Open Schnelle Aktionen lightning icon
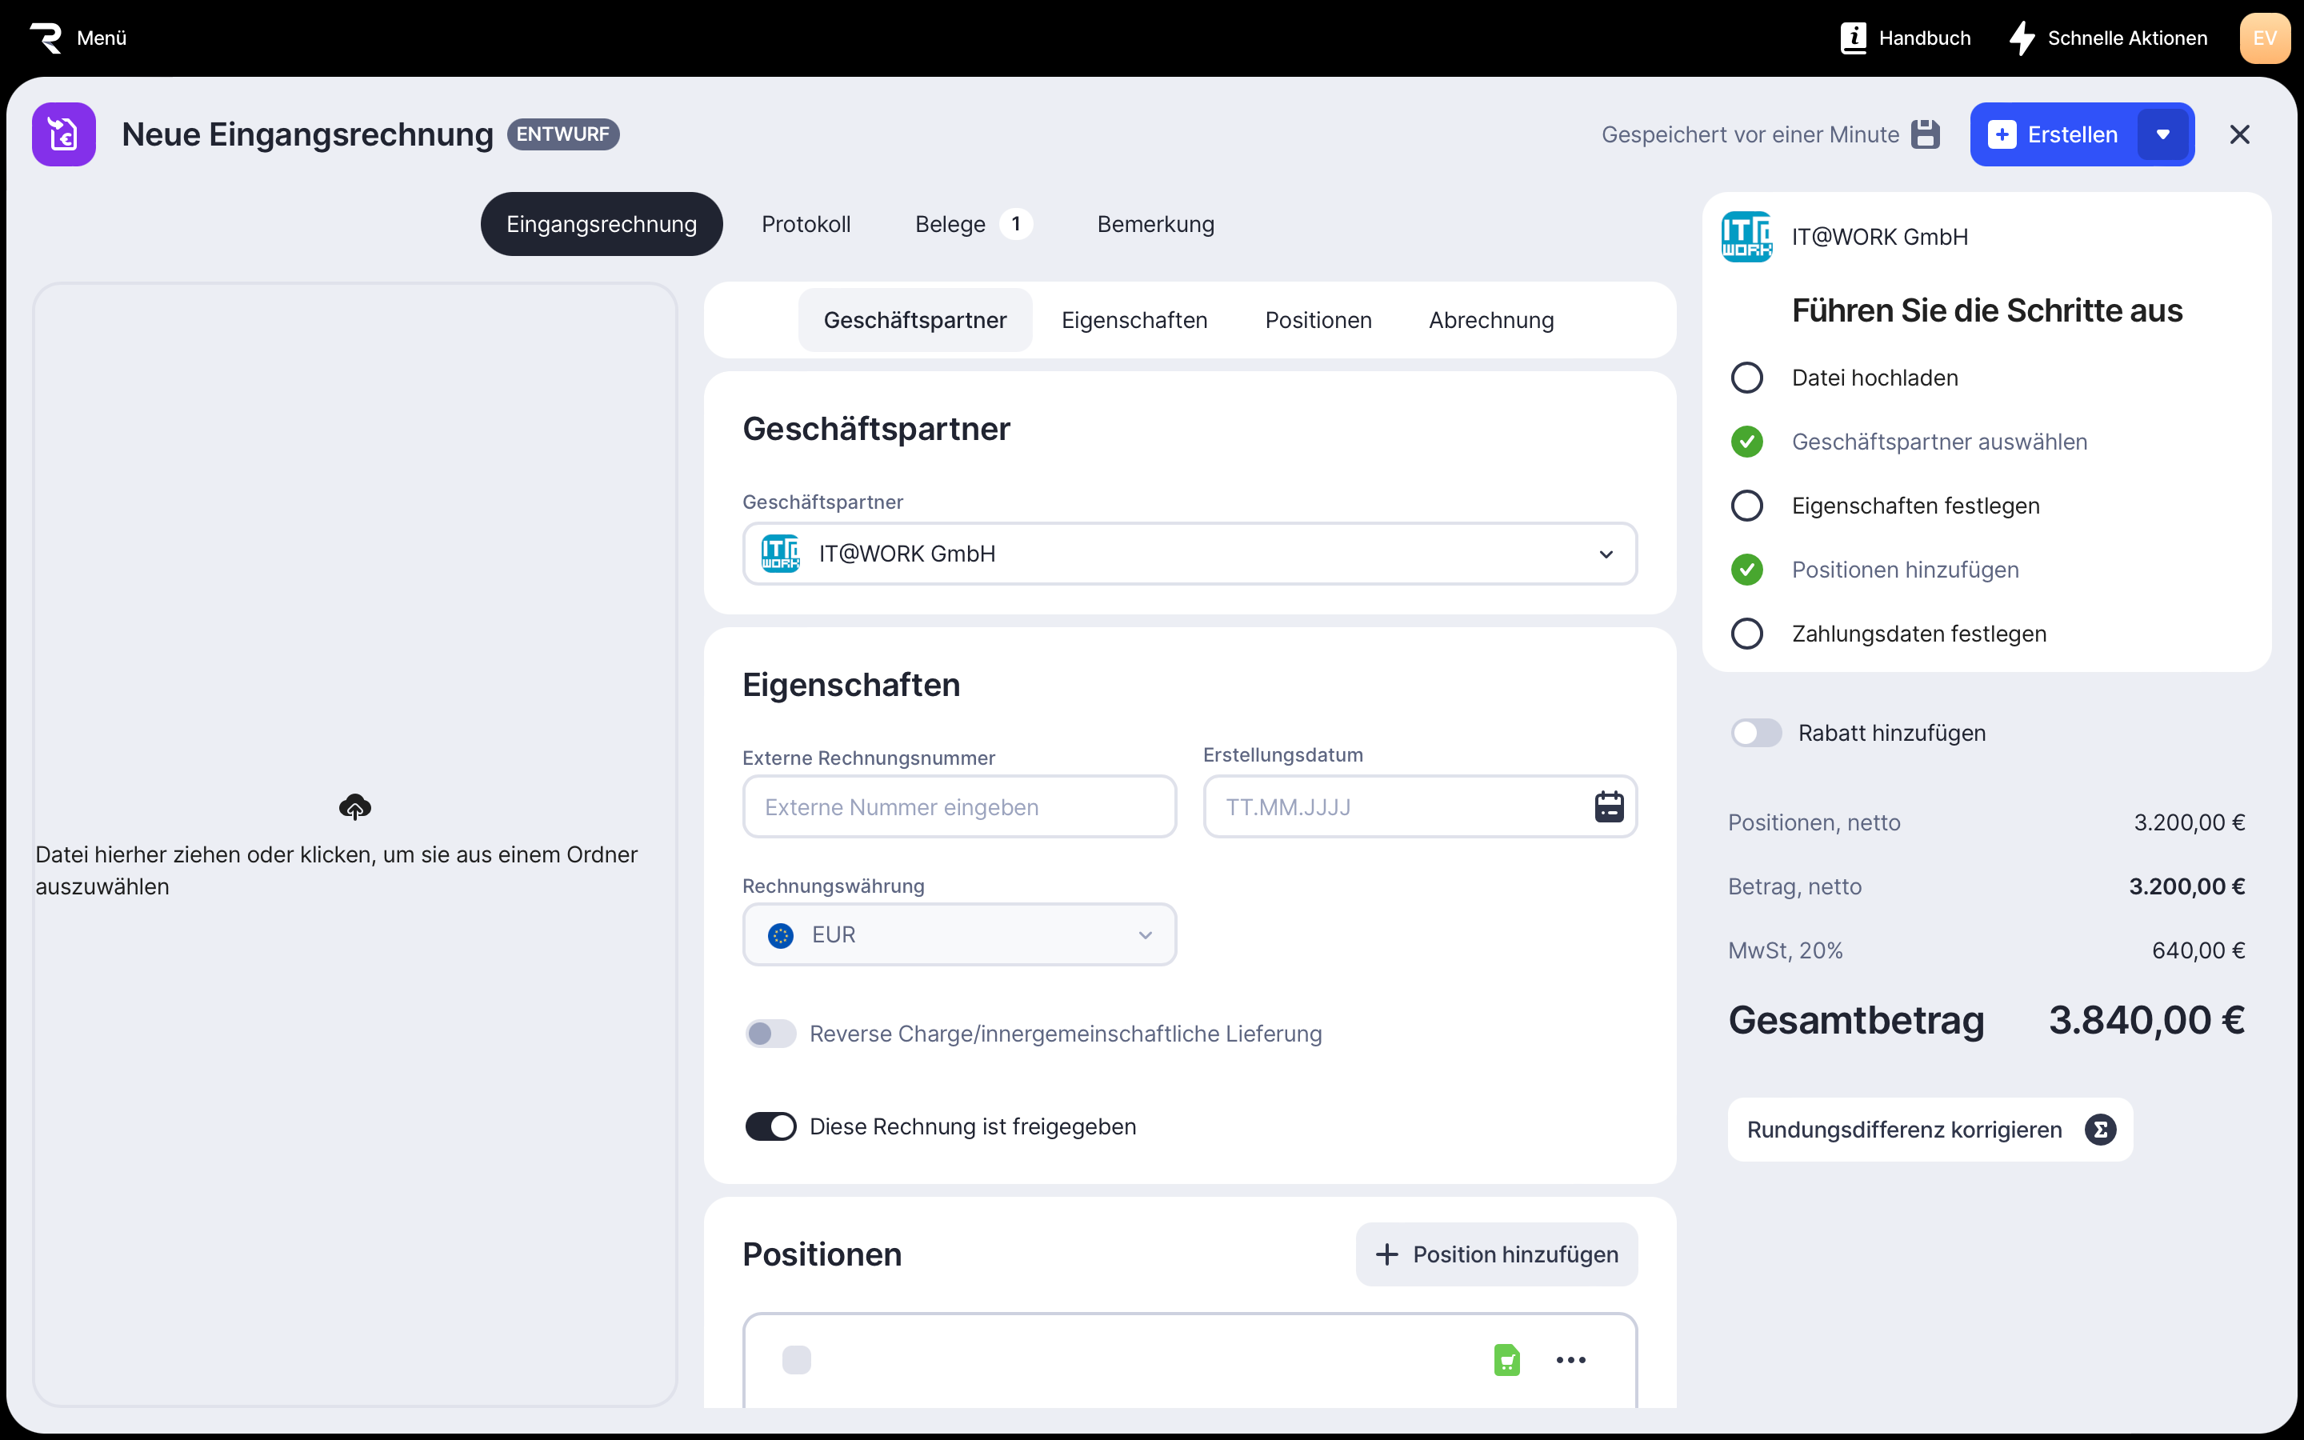Screen dimensions: 2304x1440 click(x=2022, y=38)
